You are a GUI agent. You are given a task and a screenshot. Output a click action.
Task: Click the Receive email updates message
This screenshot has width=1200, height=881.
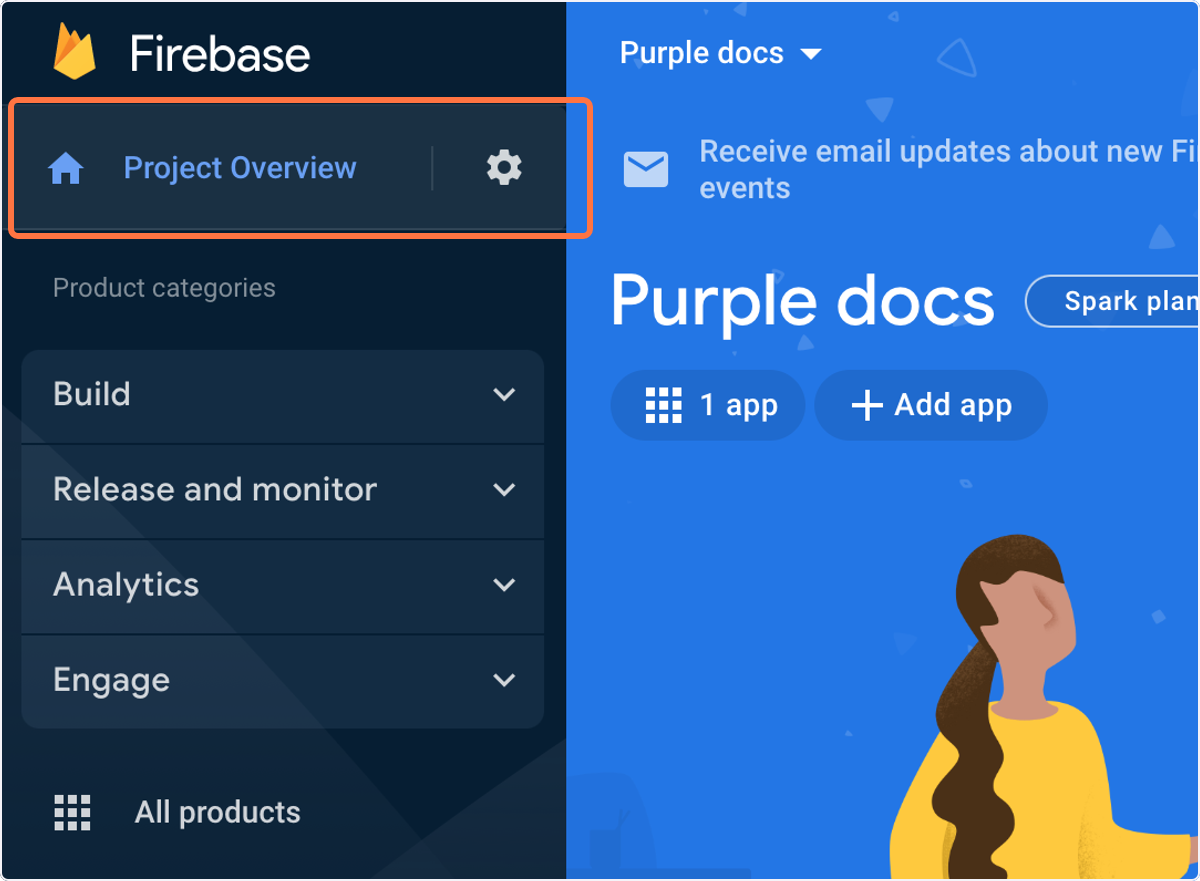point(948,169)
